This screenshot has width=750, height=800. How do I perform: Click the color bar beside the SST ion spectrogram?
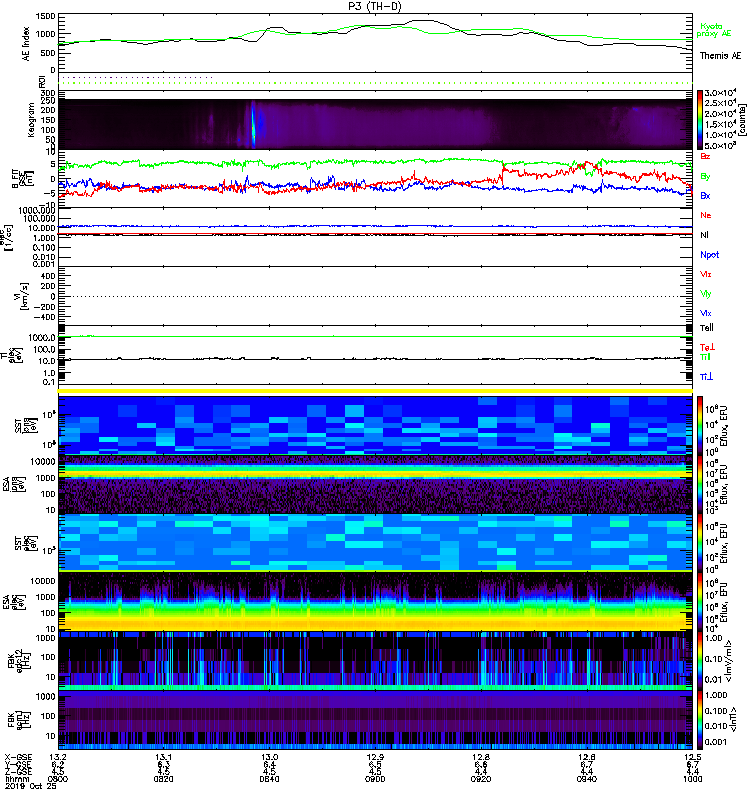(700, 424)
